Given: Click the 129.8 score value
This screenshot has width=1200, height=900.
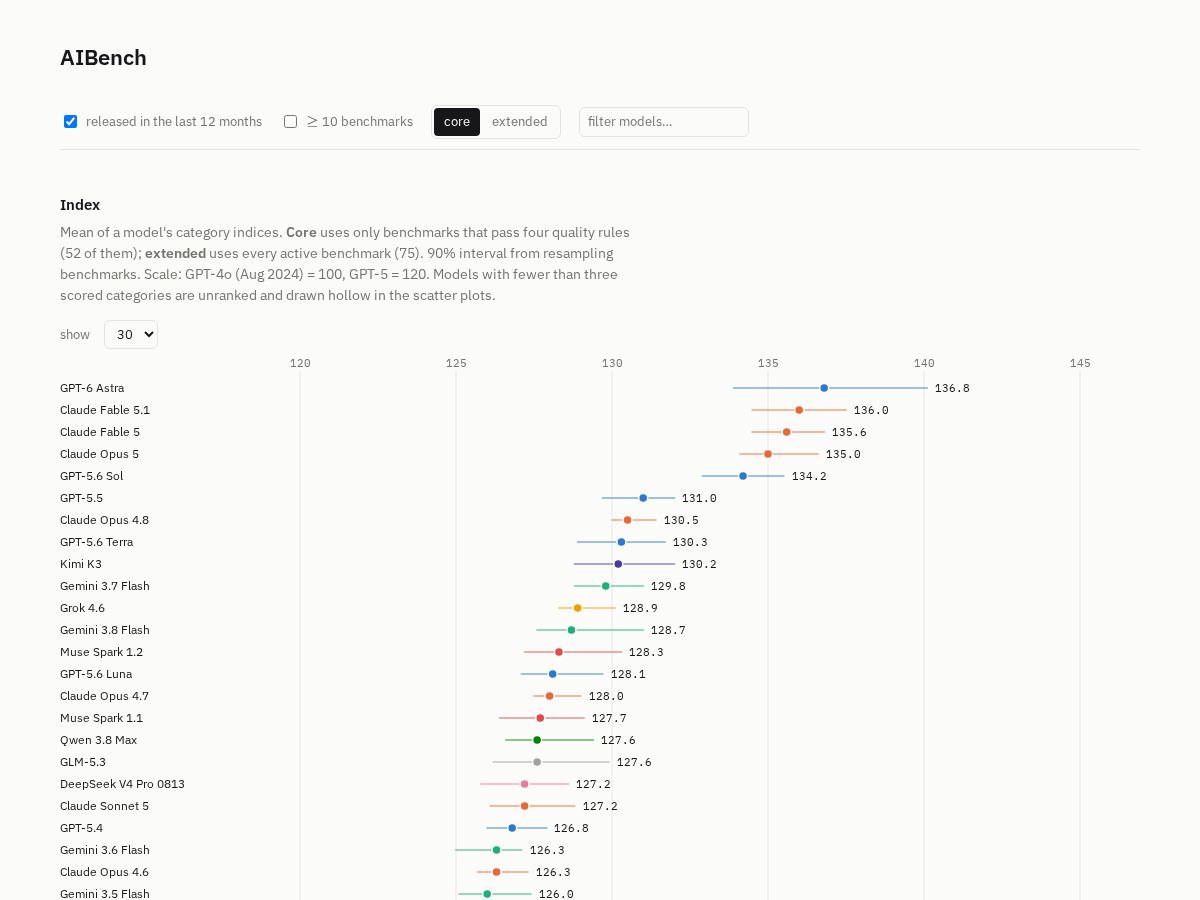Looking at the screenshot, I should pos(668,586).
